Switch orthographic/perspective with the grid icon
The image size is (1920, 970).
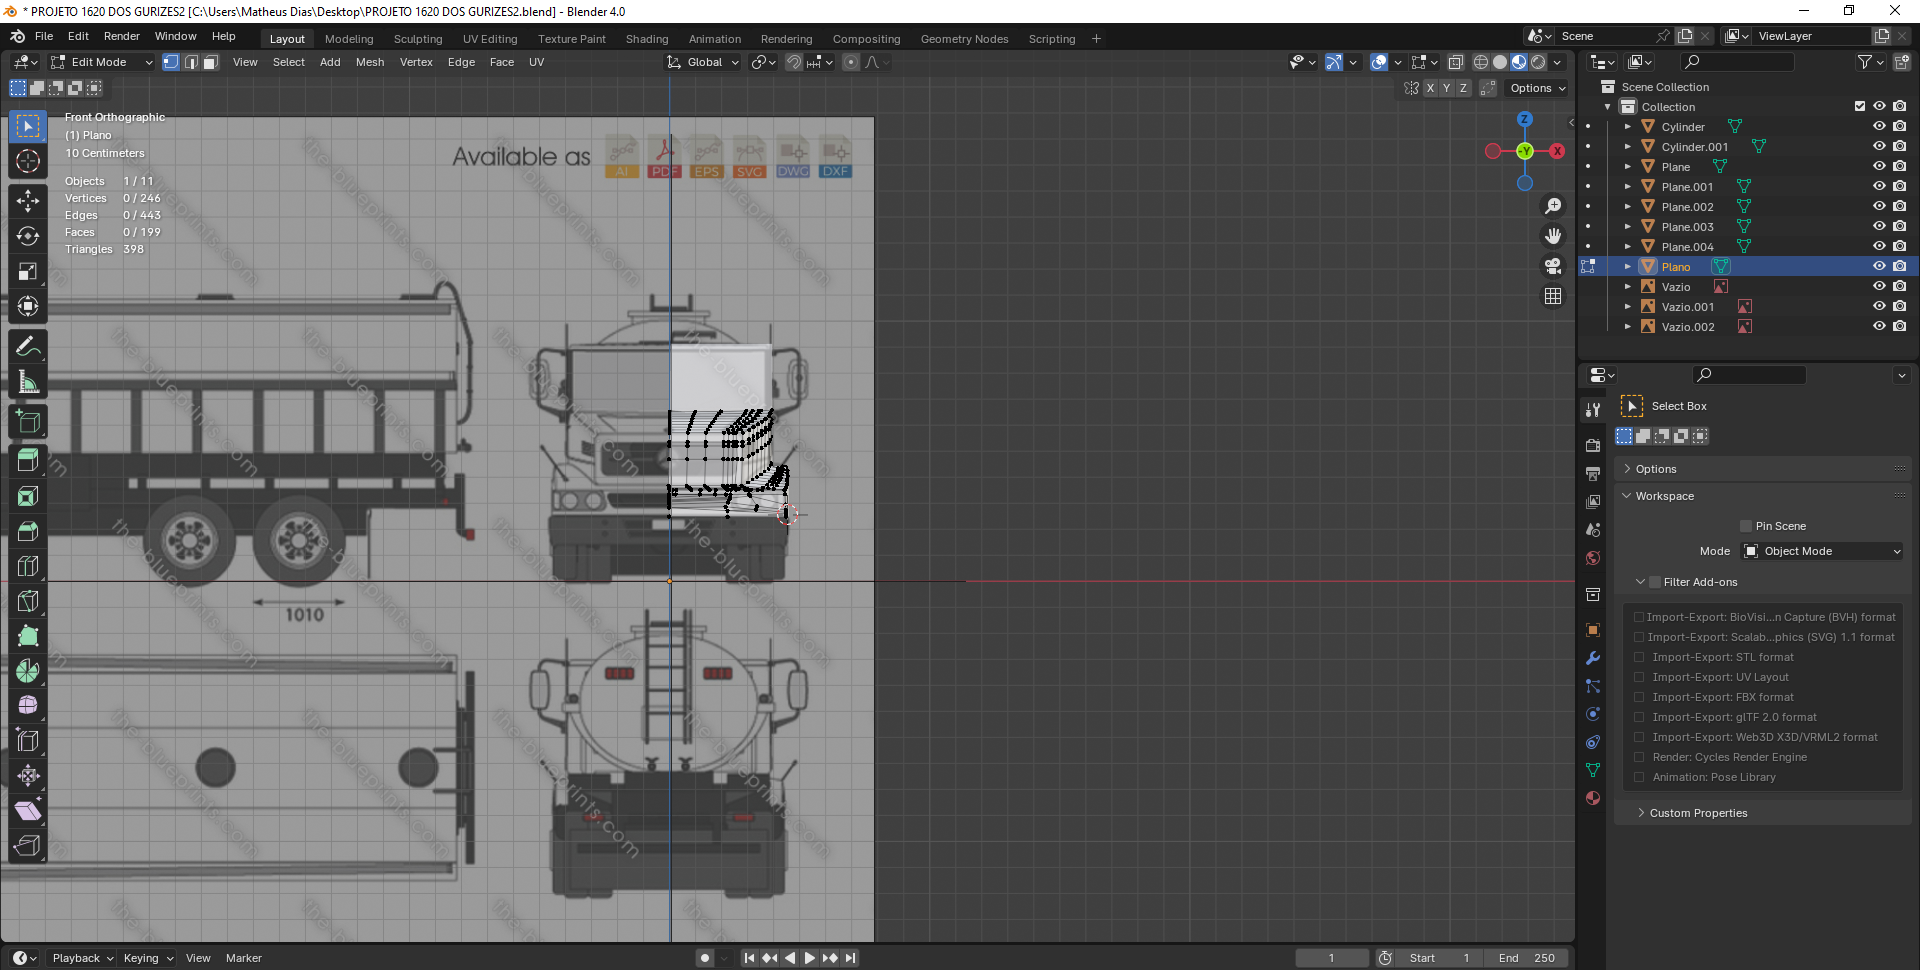pyautogui.click(x=1553, y=296)
